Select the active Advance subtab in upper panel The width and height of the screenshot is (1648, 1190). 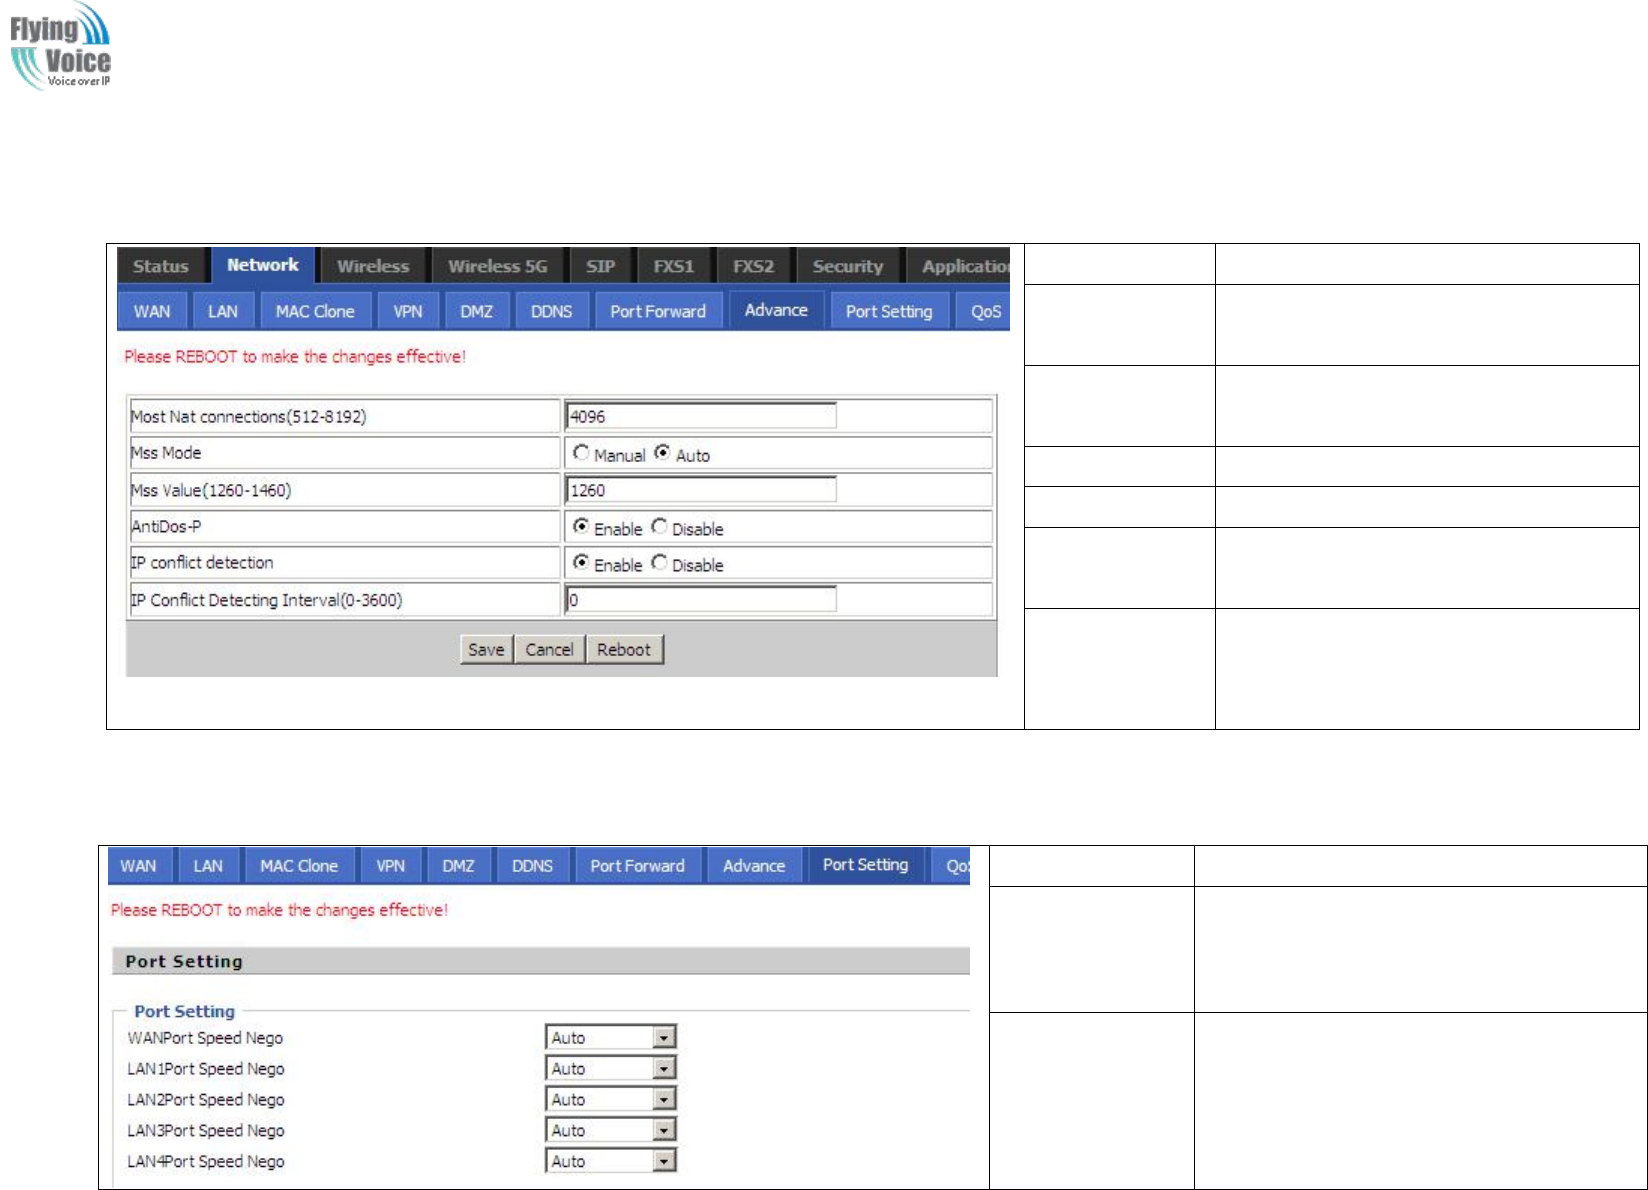776,310
